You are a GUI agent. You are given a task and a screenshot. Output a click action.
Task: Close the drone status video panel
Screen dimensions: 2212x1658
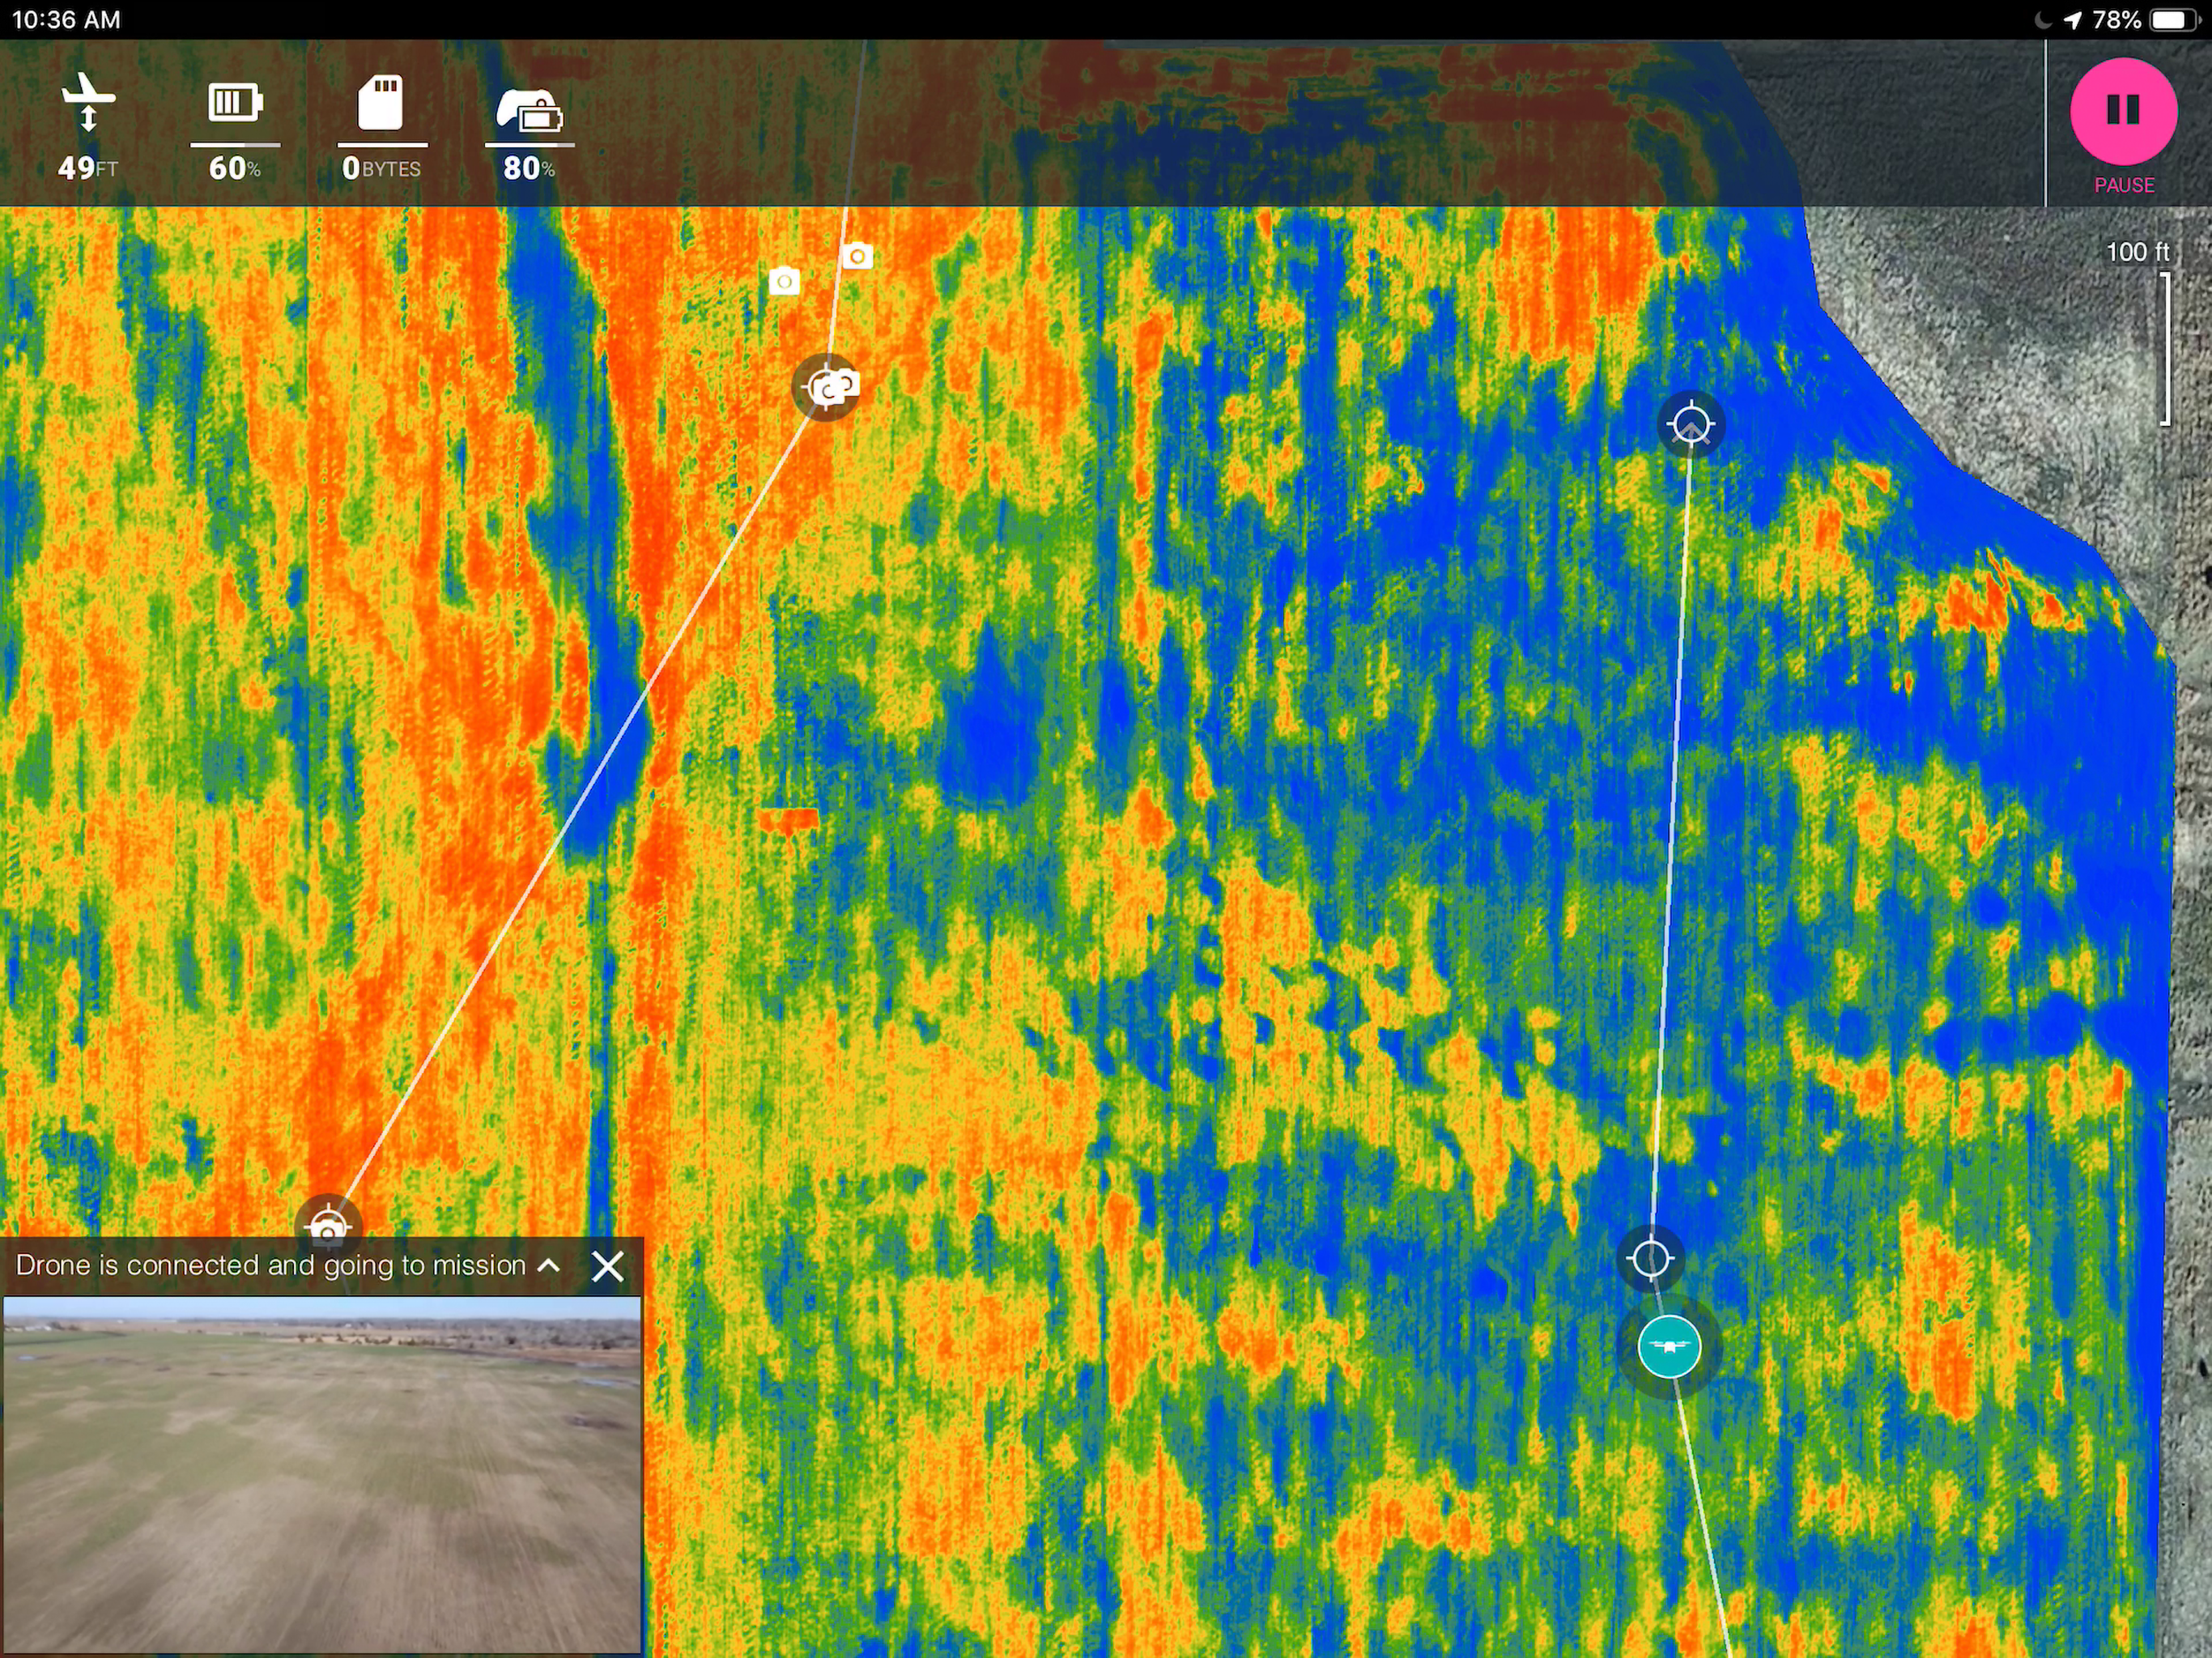coord(607,1266)
